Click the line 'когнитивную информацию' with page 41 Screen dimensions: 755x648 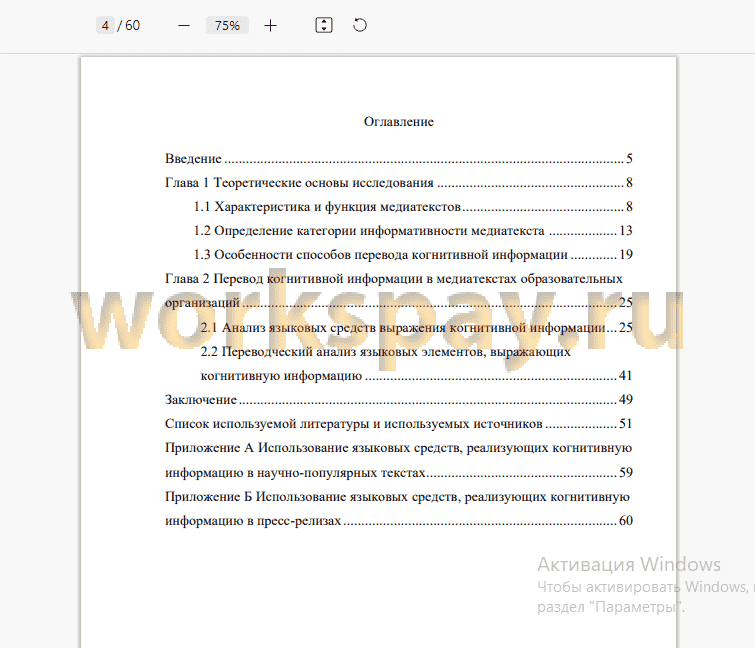[417, 376]
